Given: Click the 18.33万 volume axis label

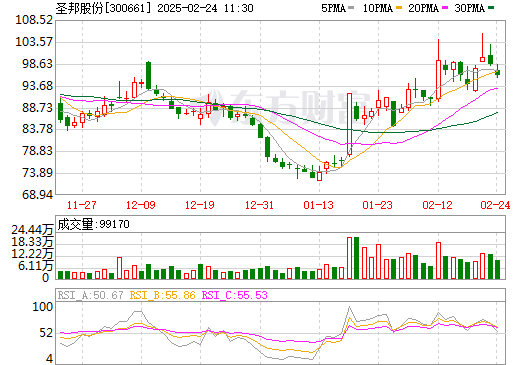Looking at the screenshot, I should tap(32, 242).
